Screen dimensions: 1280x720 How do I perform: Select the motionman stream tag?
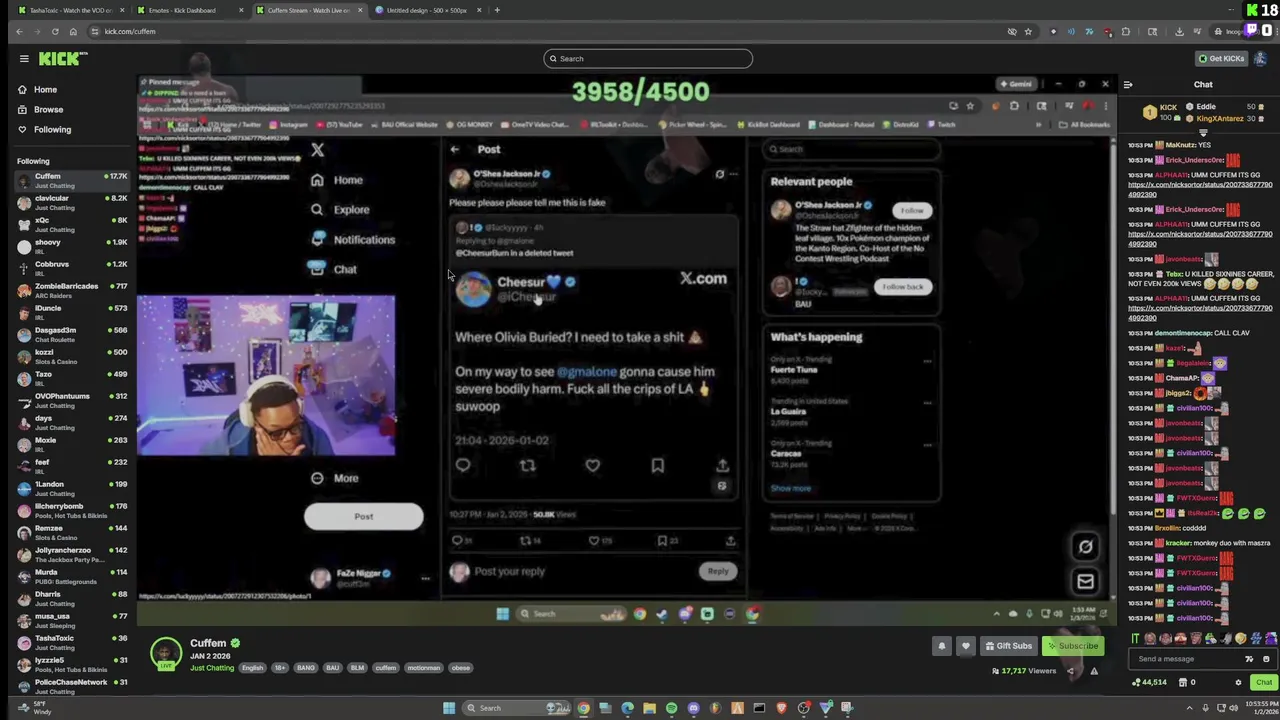point(424,668)
